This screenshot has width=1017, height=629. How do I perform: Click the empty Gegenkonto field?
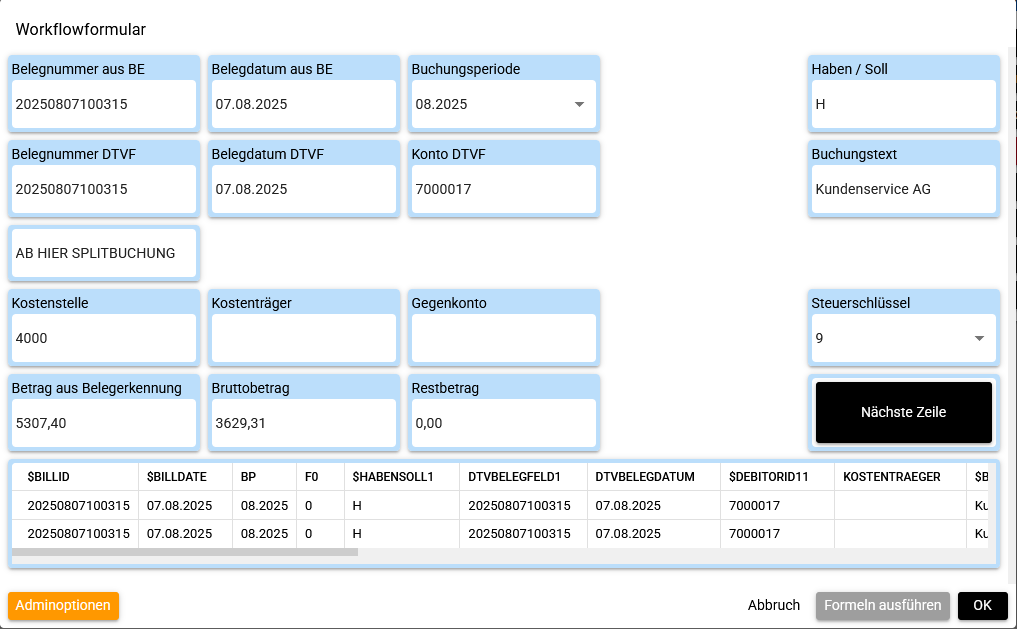tap(503, 339)
